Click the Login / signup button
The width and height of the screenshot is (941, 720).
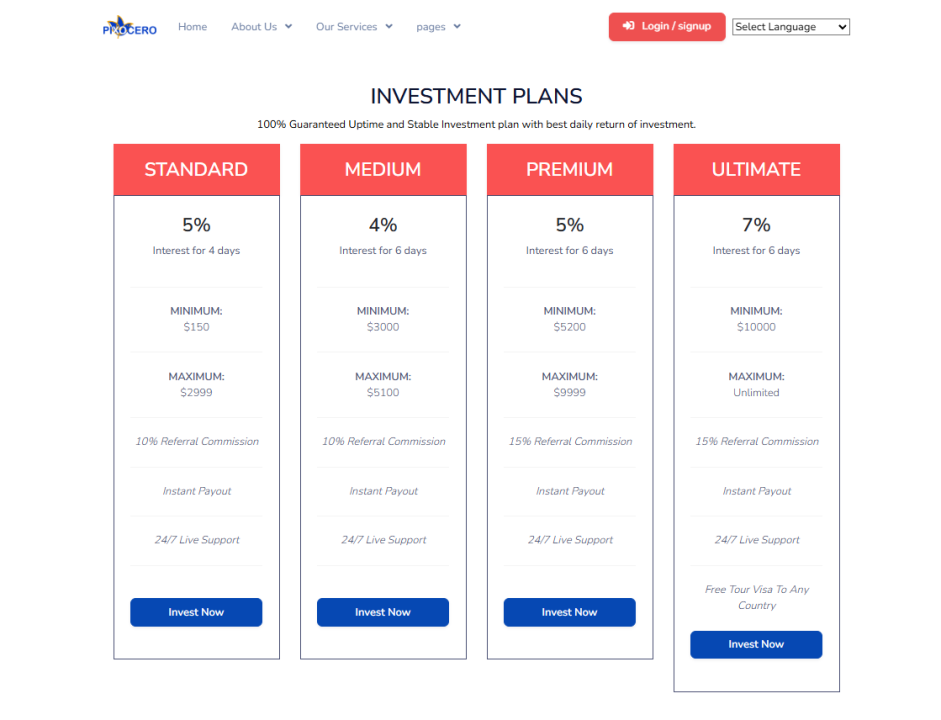pos(667,26)
